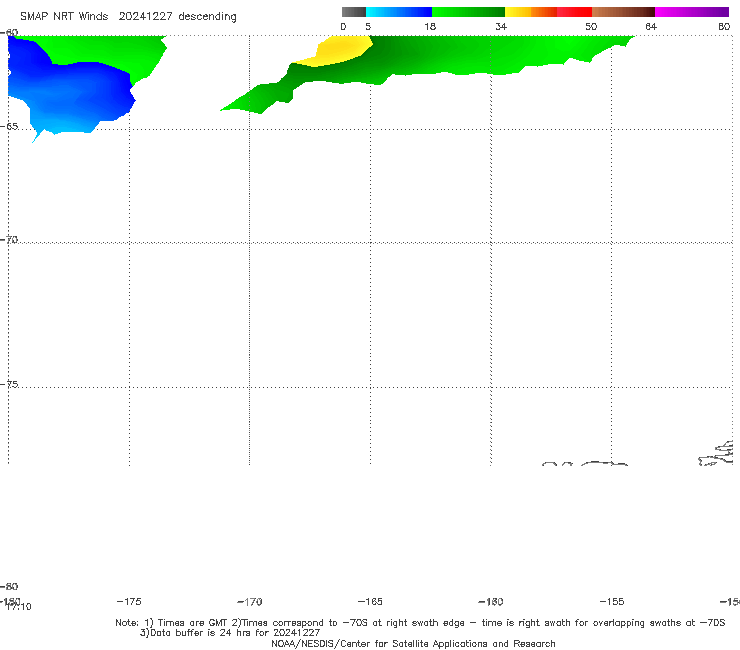The width and height of the screenshot is (740, 650).
Task: Click the word "descending" in the title
Action: click(x=208, y=17)
